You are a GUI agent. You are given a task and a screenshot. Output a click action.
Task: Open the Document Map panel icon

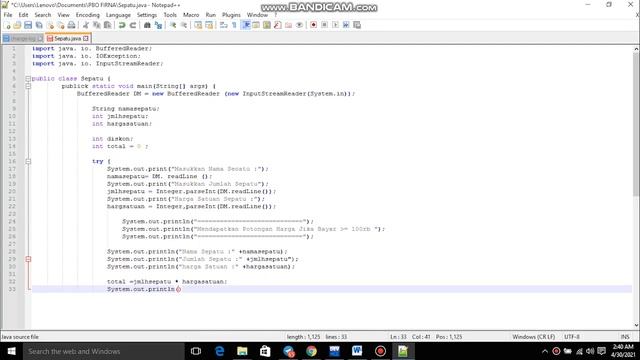(267, 25)
